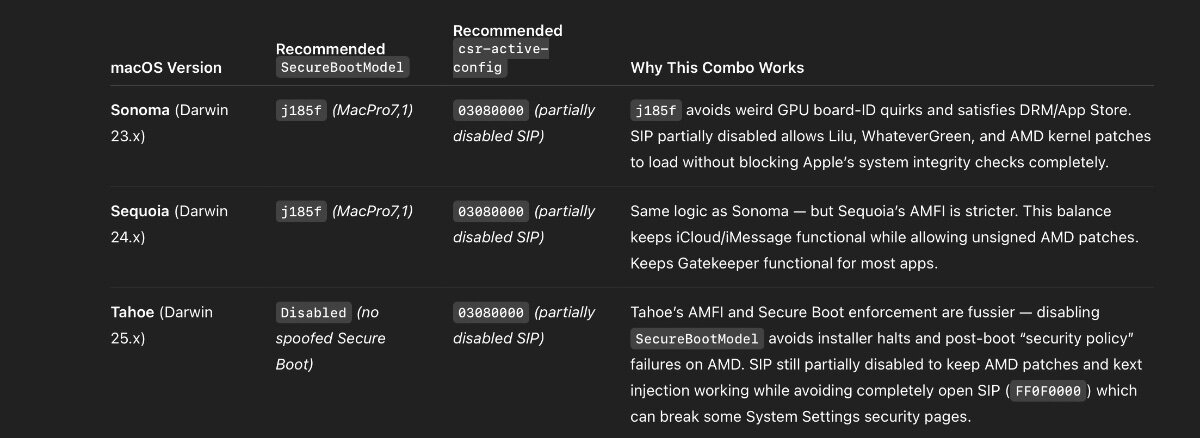Click j185f code chip in Sonoma row
1200x438 pixels.
coord(301,110)
